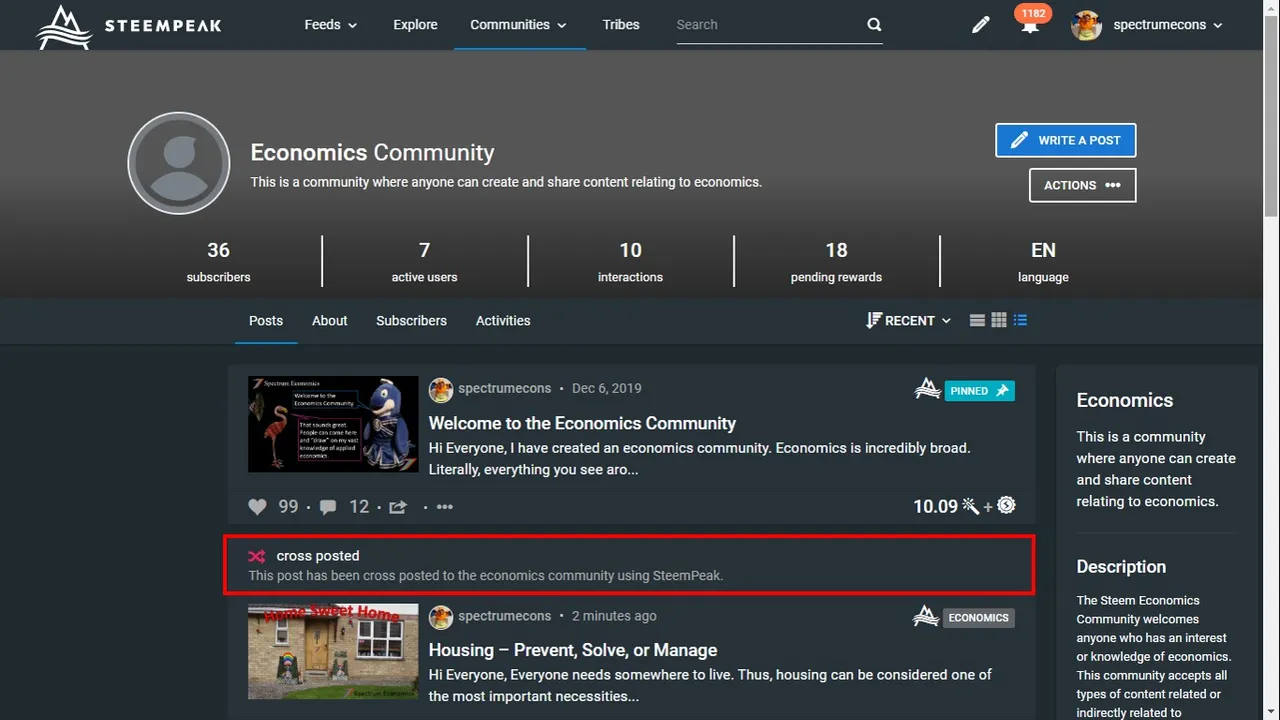Viewport: 1280px width, 720px height.
Task: Click the SteemPeak logo beside PINNED badge
Action: click(927, 389)
